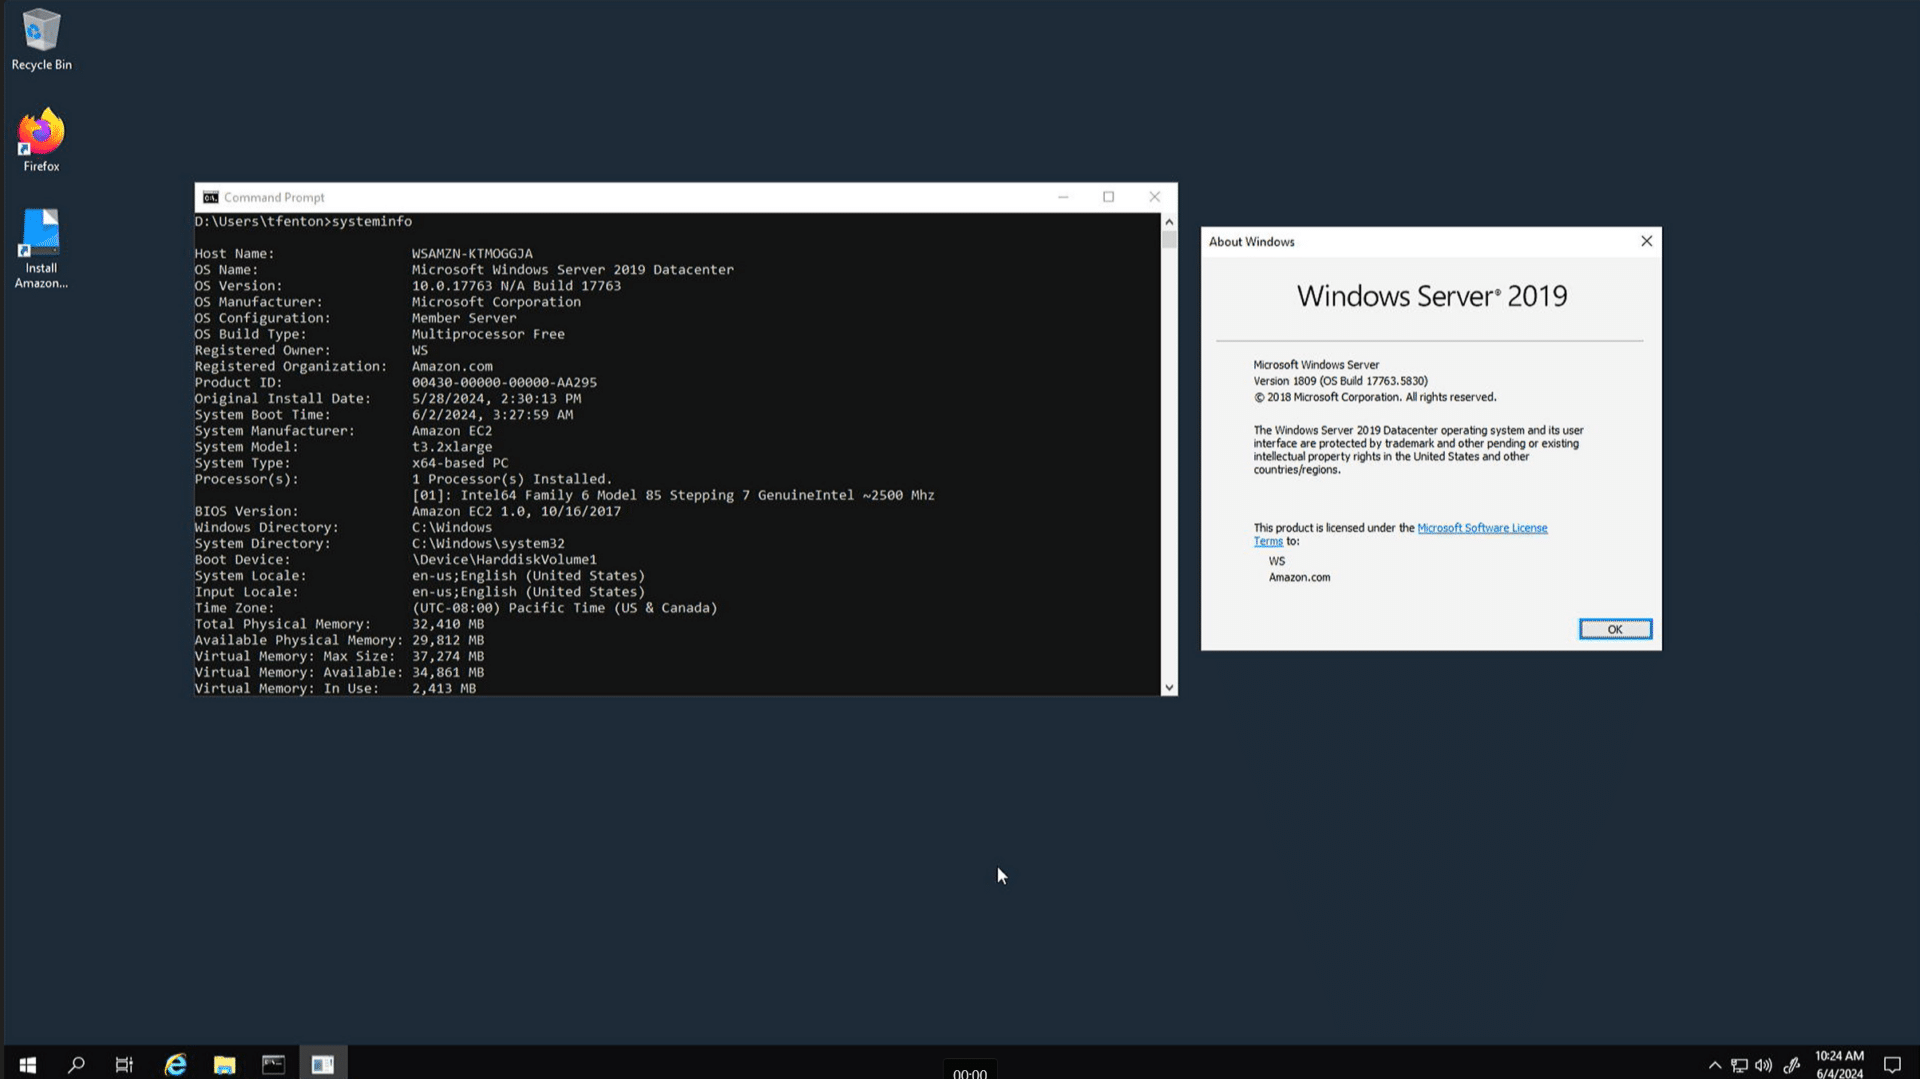Viewport: 1920px width, 1079px height.
Task: Click licensee 'Amazon.com' in About Windows
Action: [1299, 577]
